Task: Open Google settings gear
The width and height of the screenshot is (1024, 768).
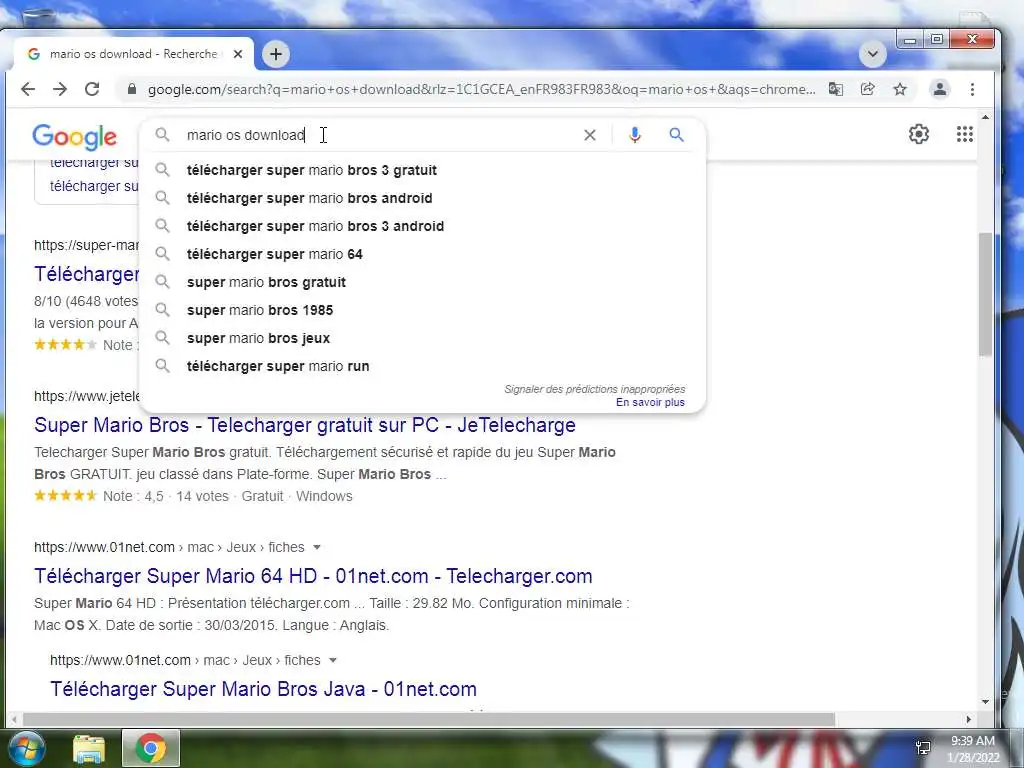Action: coord(919,135)
